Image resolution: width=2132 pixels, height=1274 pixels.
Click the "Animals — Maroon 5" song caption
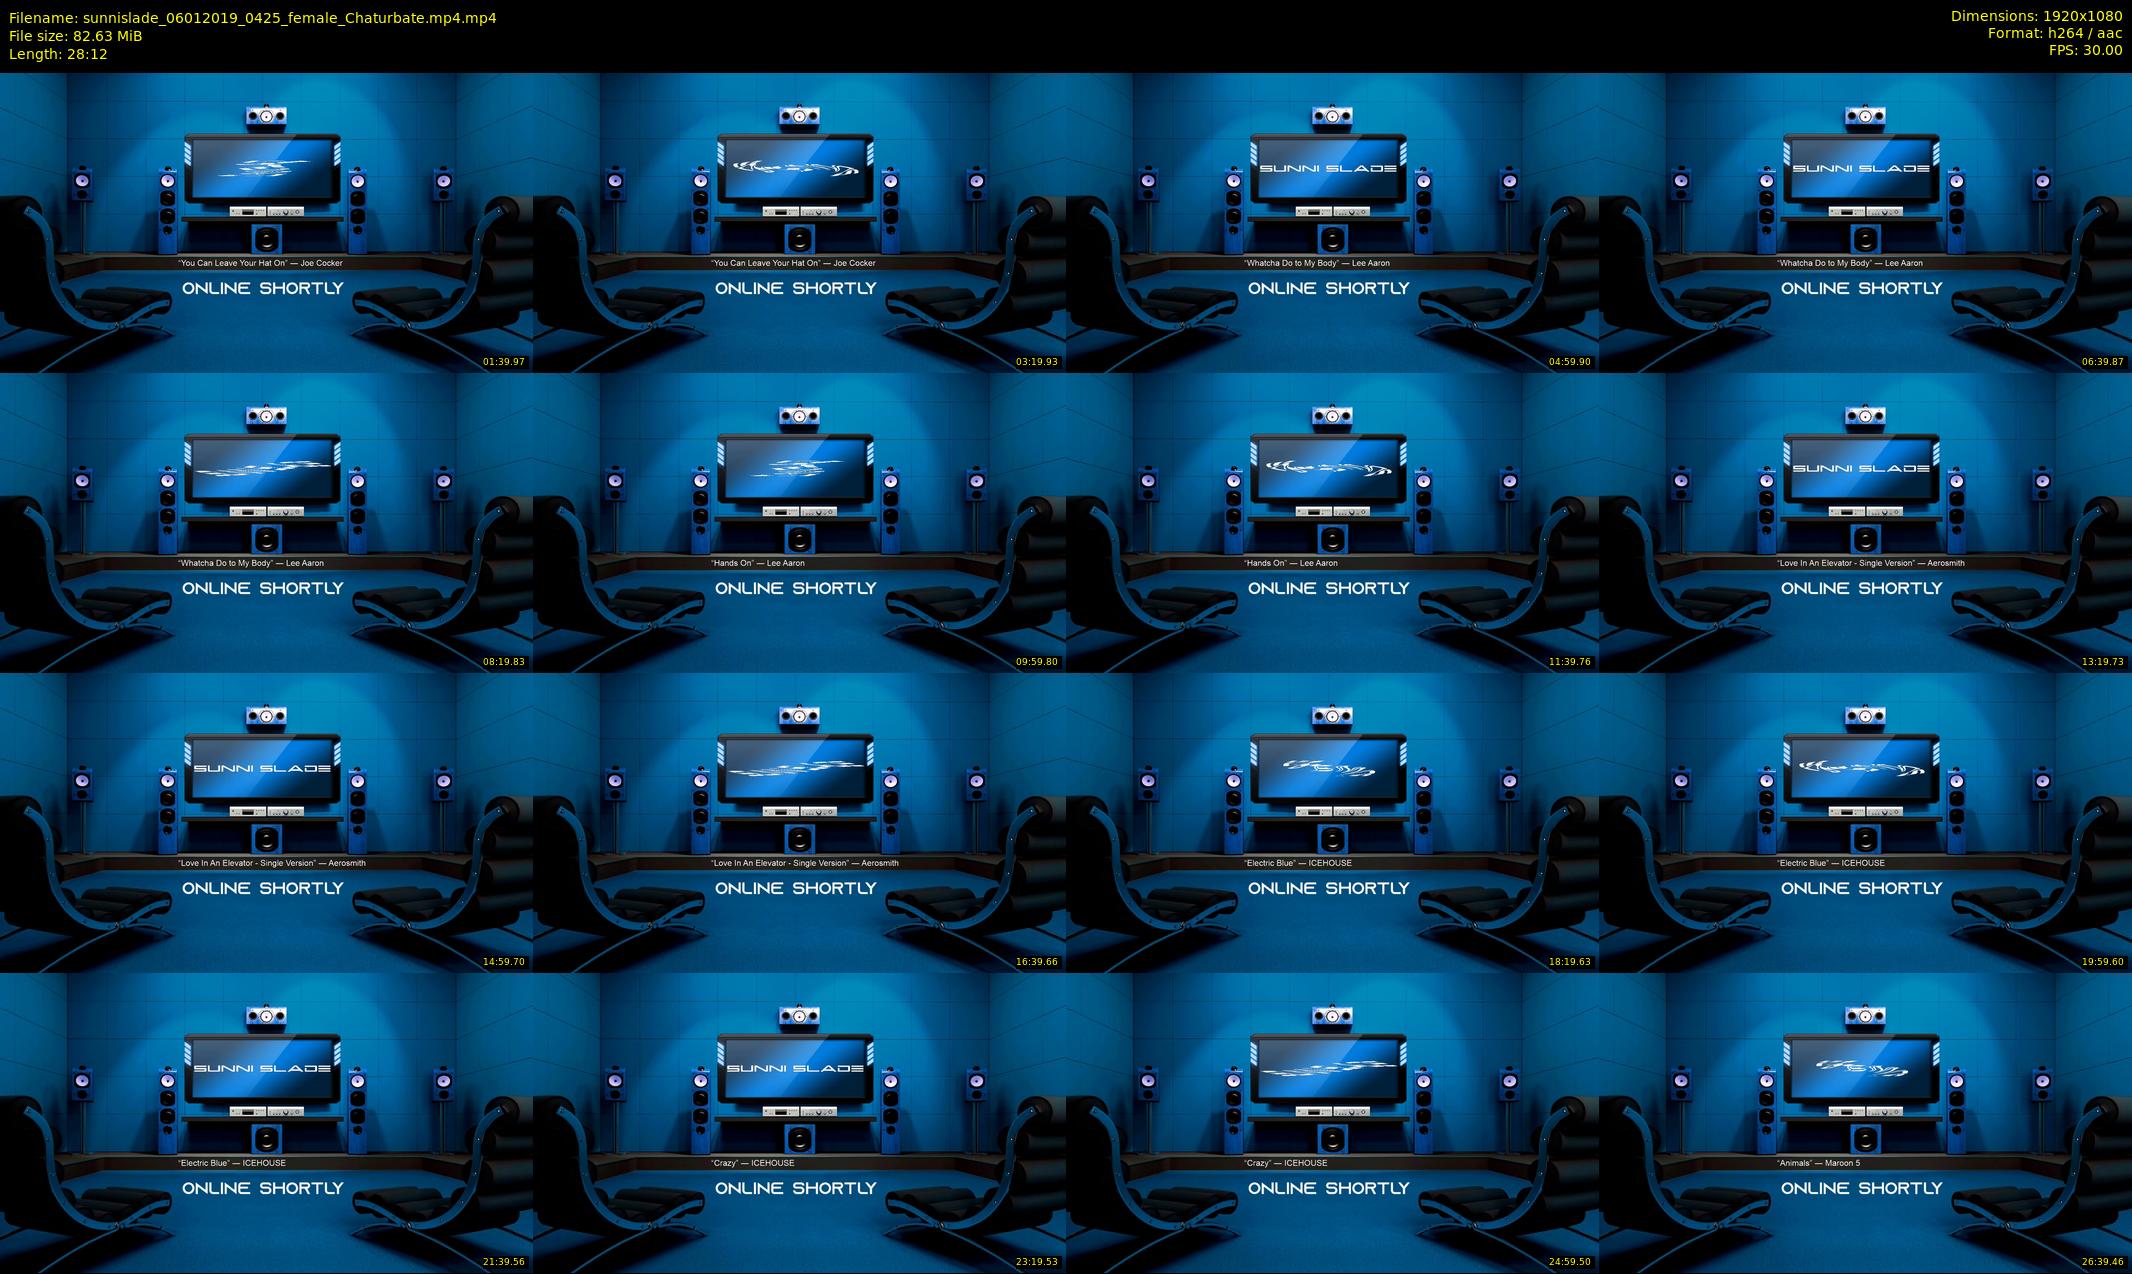pos(1818,1163)
